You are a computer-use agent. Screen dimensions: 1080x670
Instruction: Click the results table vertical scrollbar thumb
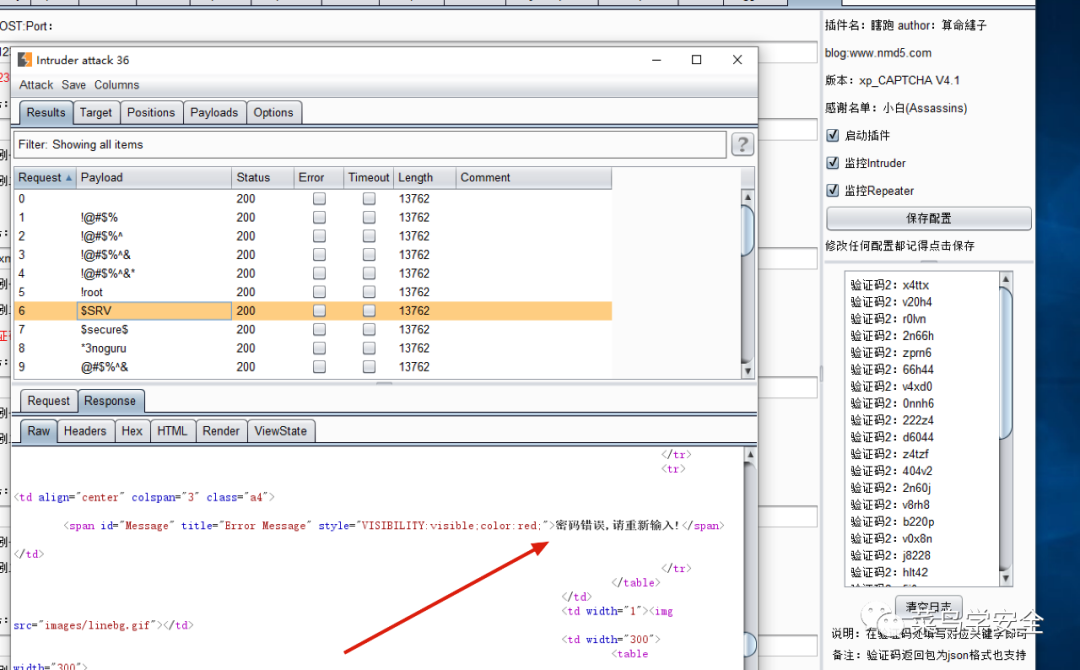[748, 231]
